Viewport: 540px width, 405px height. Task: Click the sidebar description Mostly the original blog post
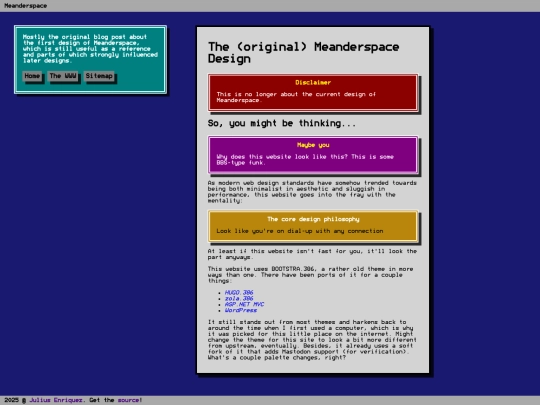point(90,49)
